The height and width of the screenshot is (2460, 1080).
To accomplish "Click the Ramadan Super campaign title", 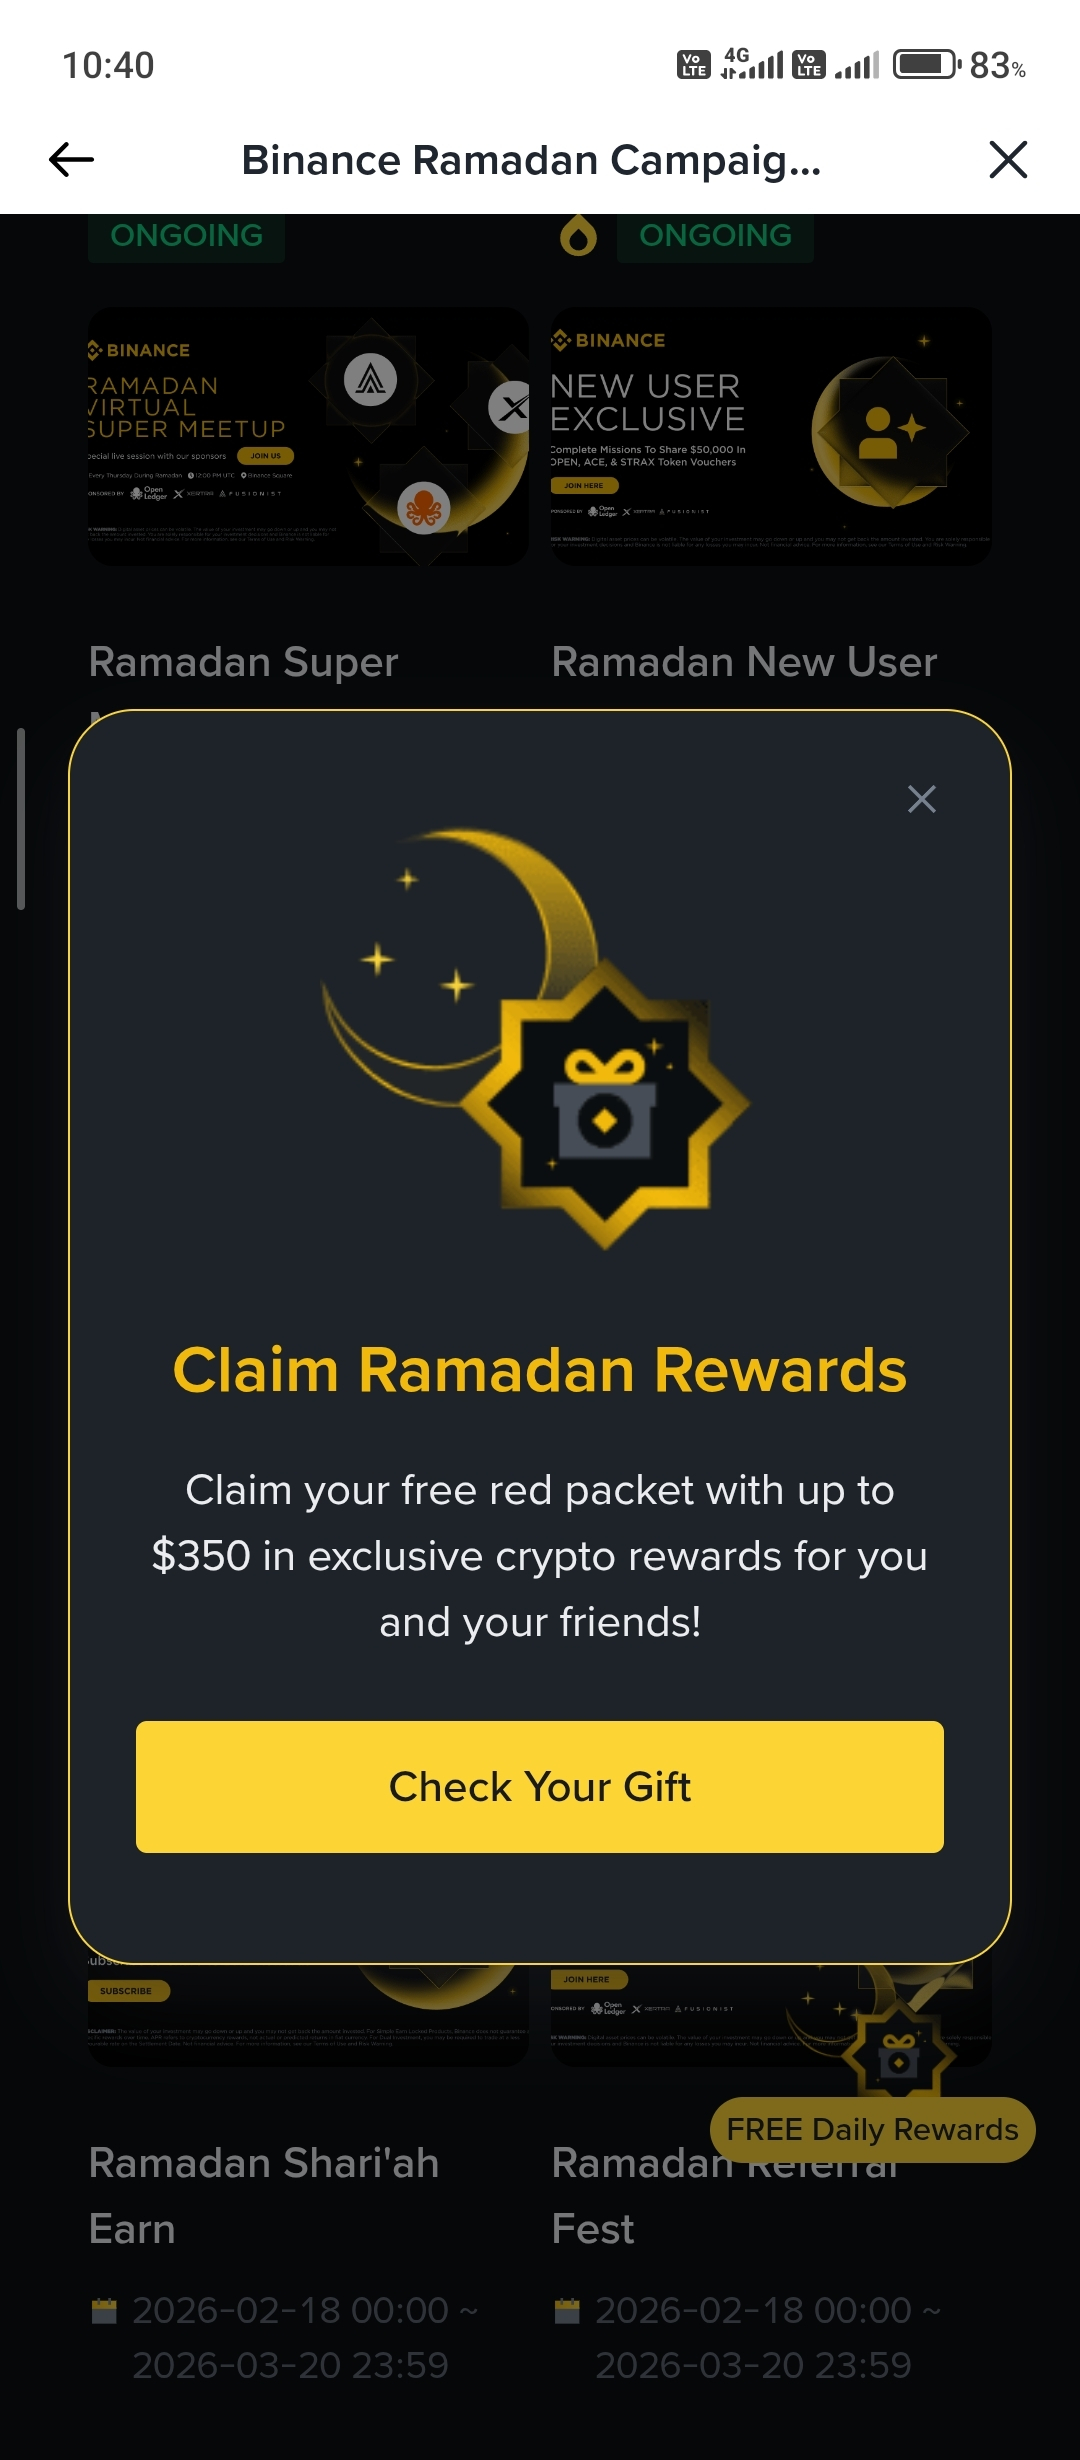I will (x=243, y=662).
